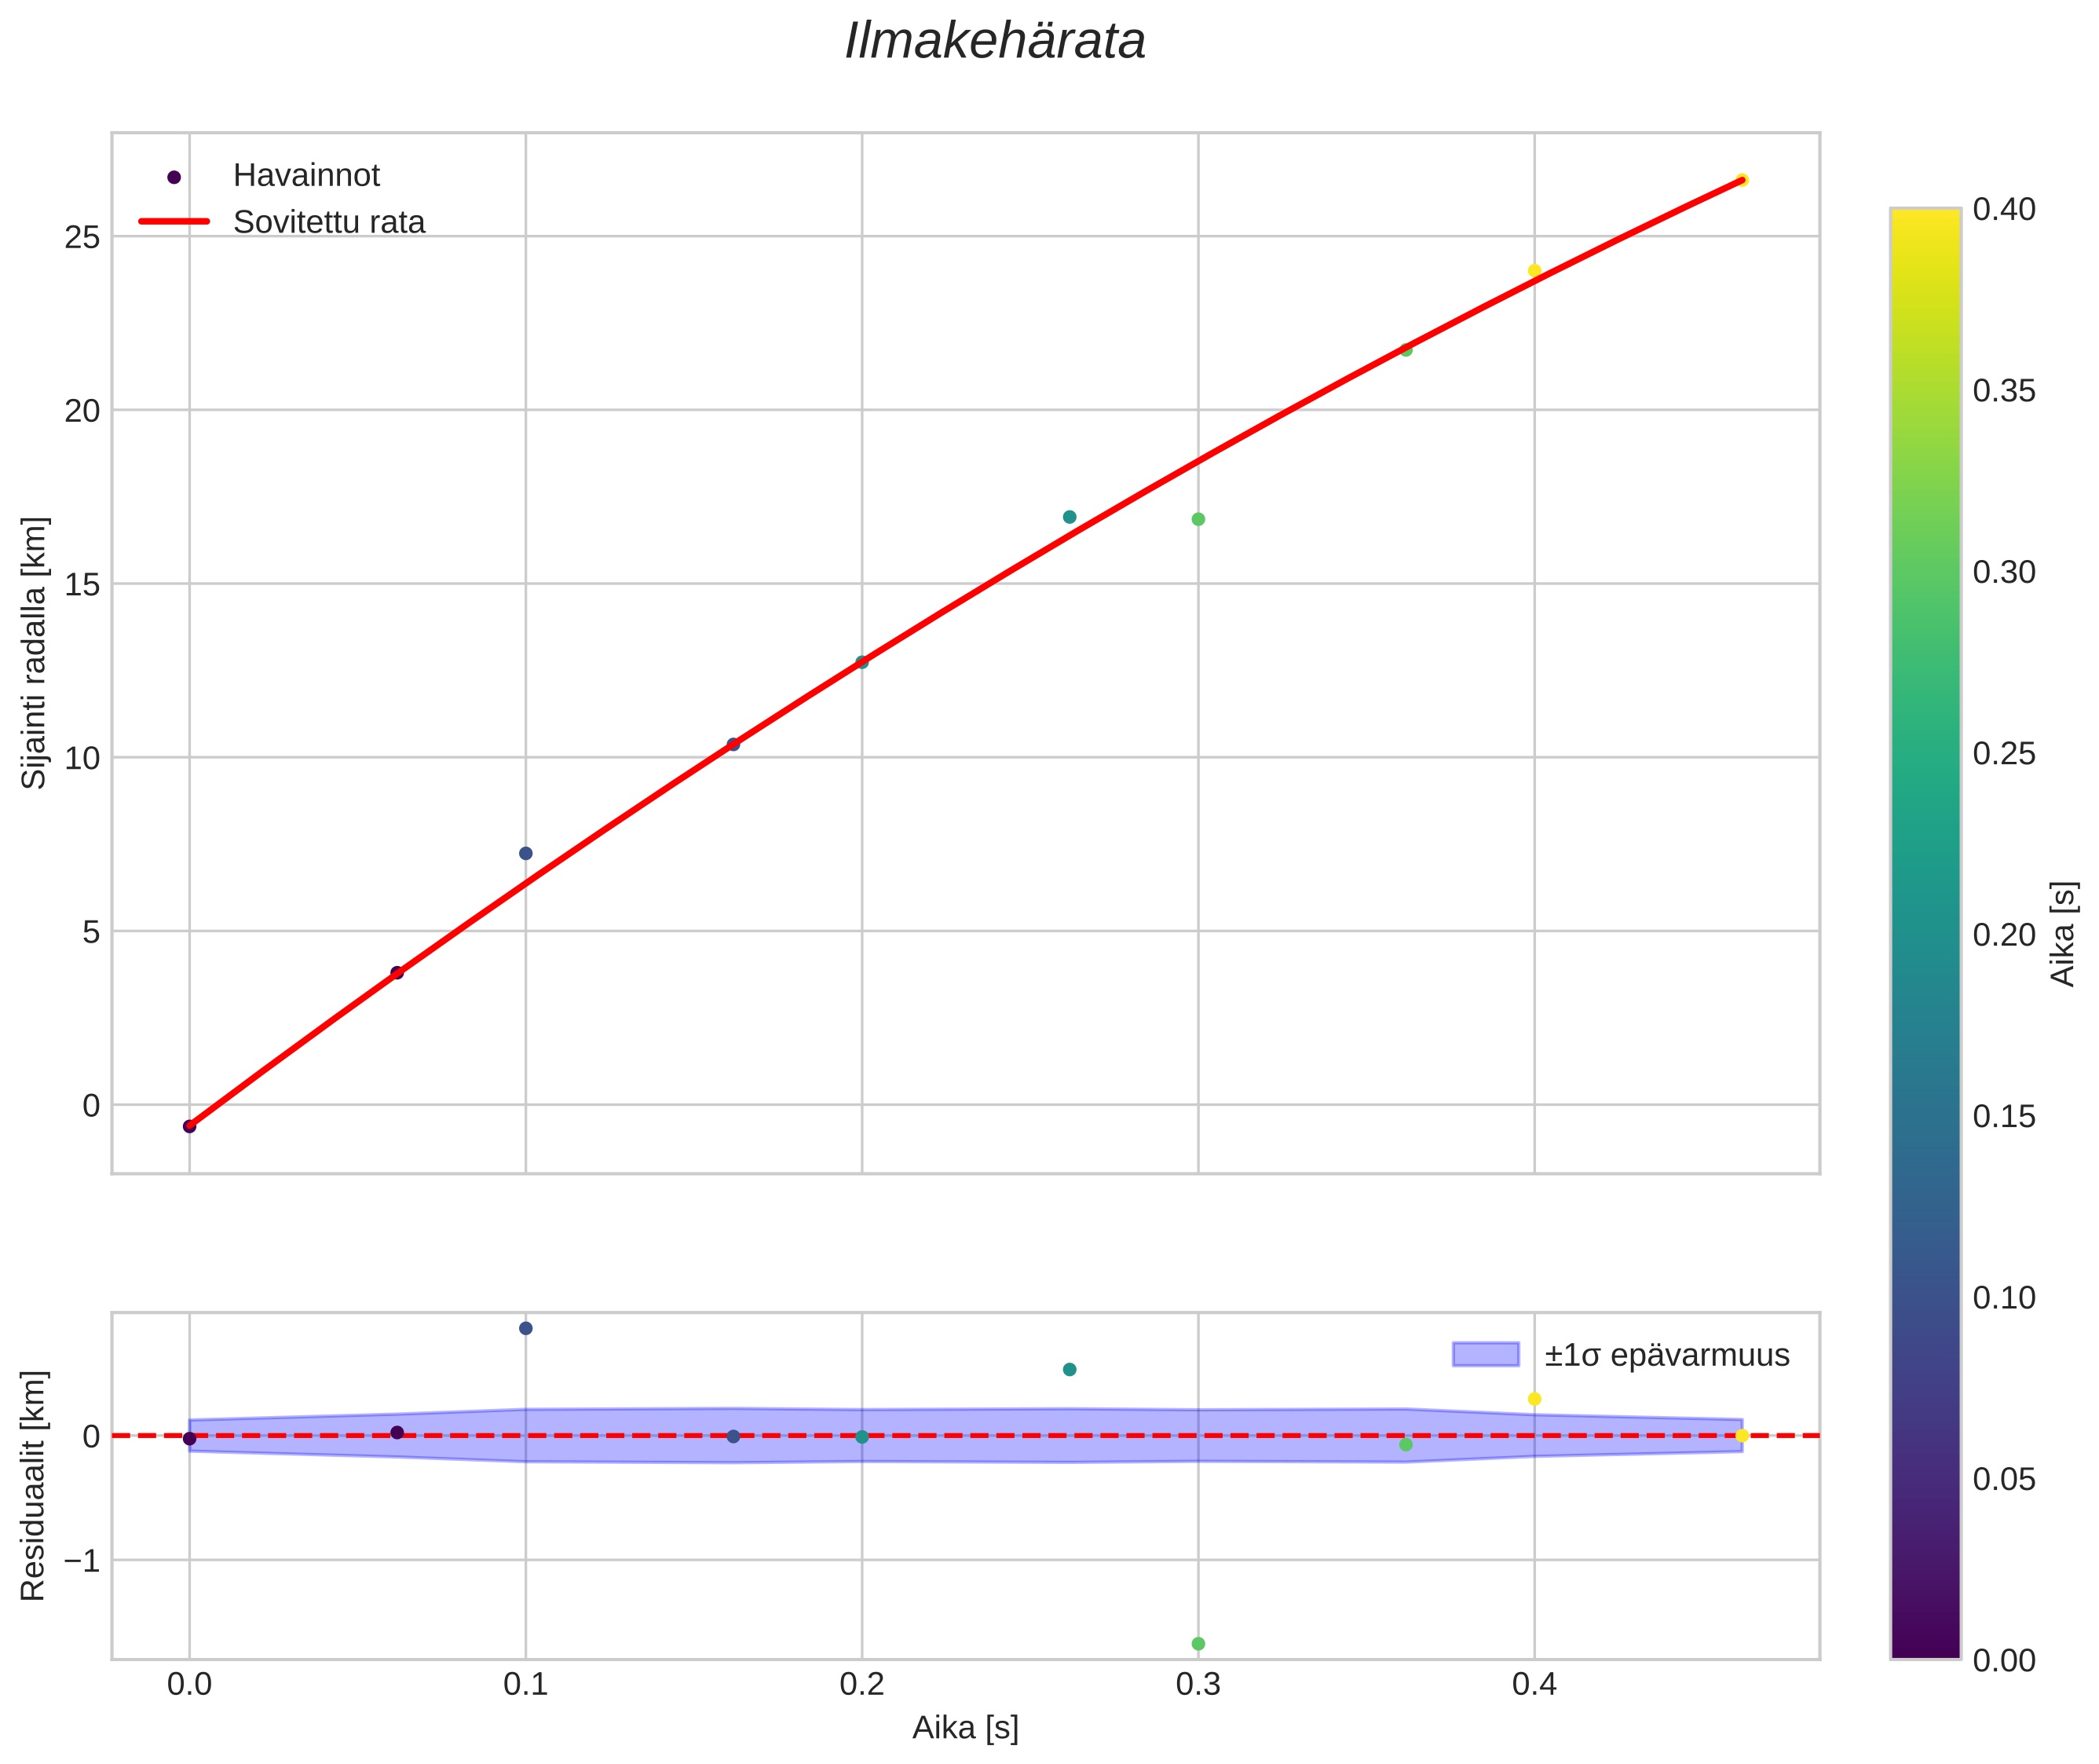Image resolution: width=2099 pixels, height=1764 pixels.
Task: Click the Ilmakehärata chart title
Action: pyautogui.click(x=994, y=42)
